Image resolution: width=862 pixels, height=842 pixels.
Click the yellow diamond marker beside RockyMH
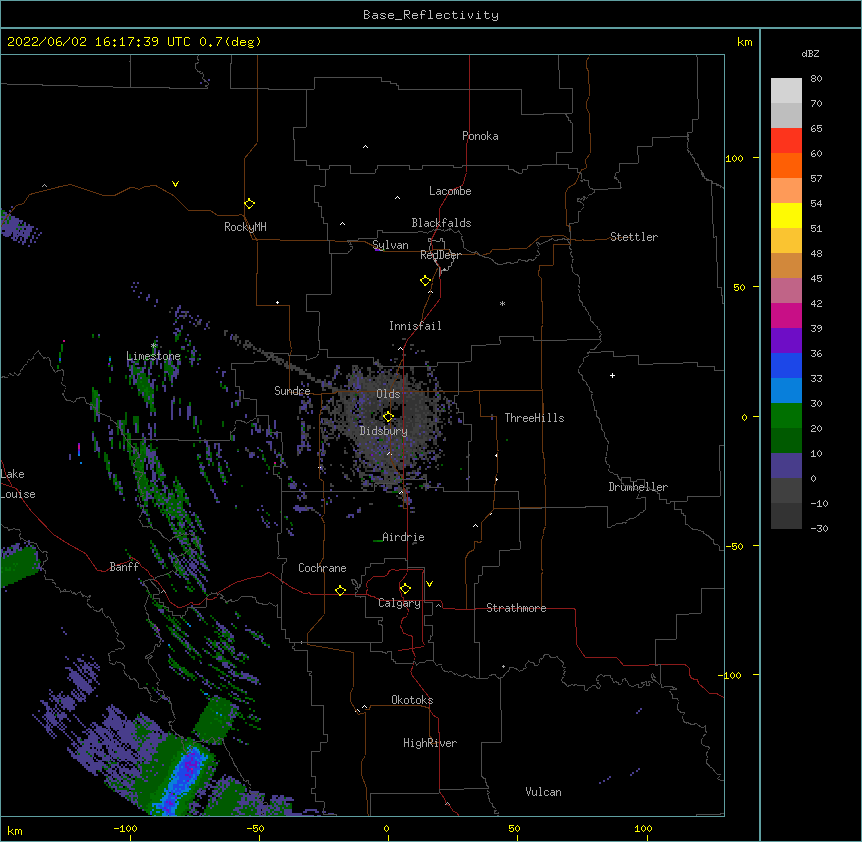(x=249, y=203)
